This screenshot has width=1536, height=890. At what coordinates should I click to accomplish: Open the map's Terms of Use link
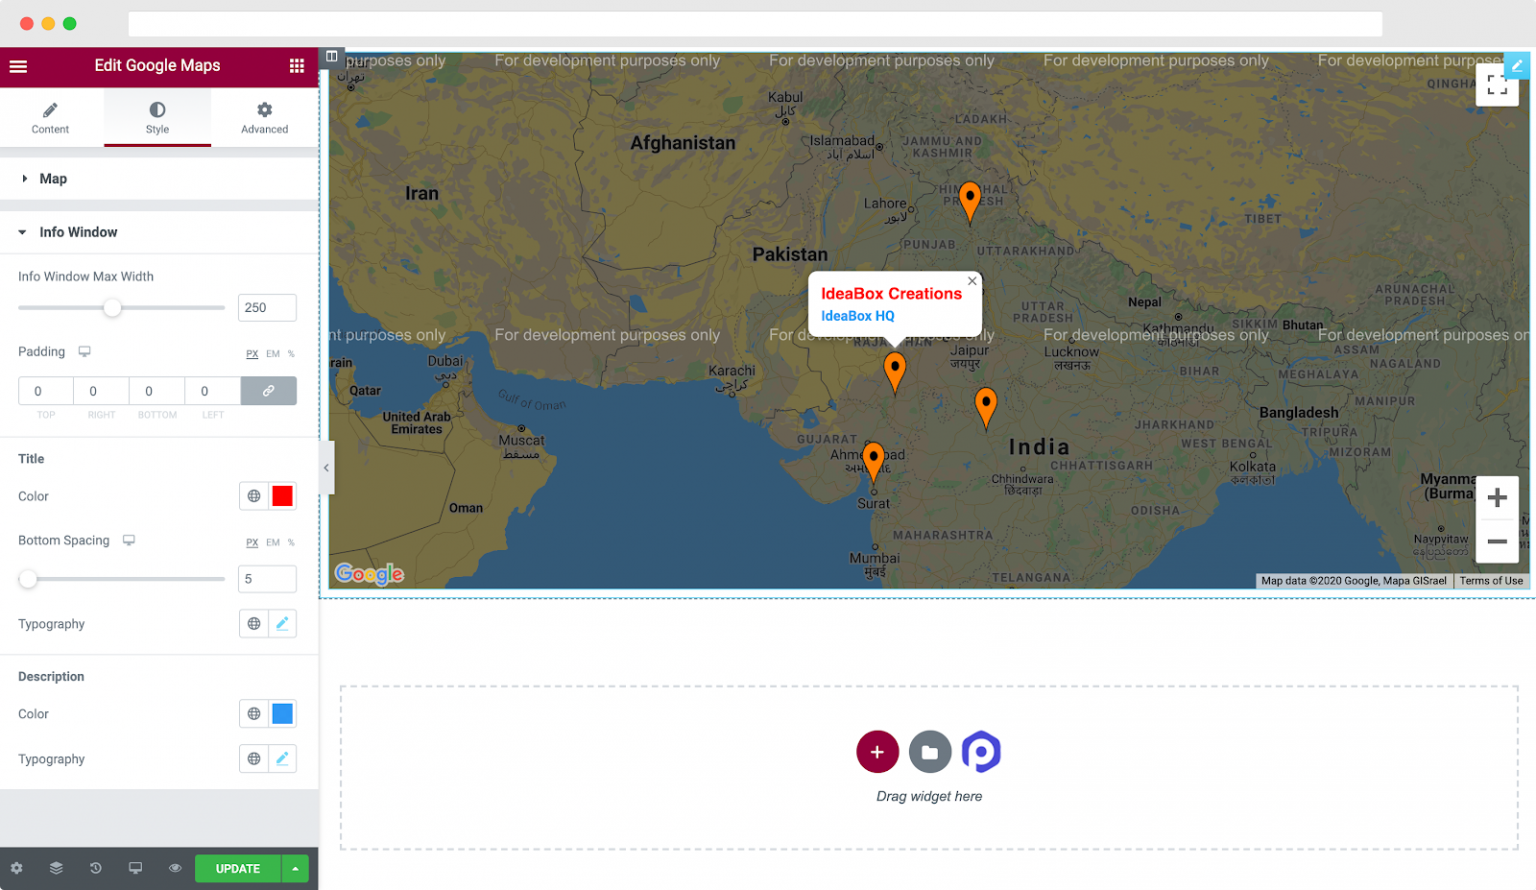pos(1491,580)
